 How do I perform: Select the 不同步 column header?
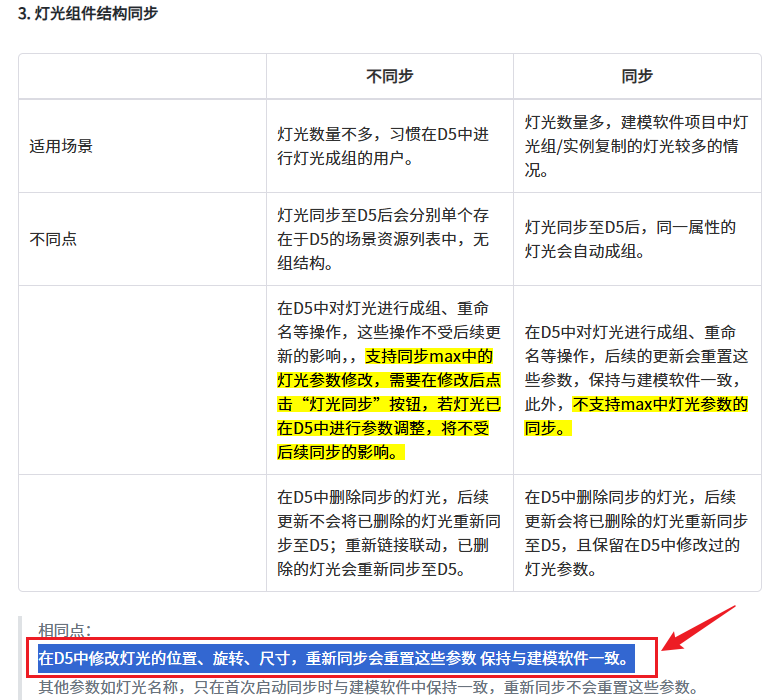point(389,76)
